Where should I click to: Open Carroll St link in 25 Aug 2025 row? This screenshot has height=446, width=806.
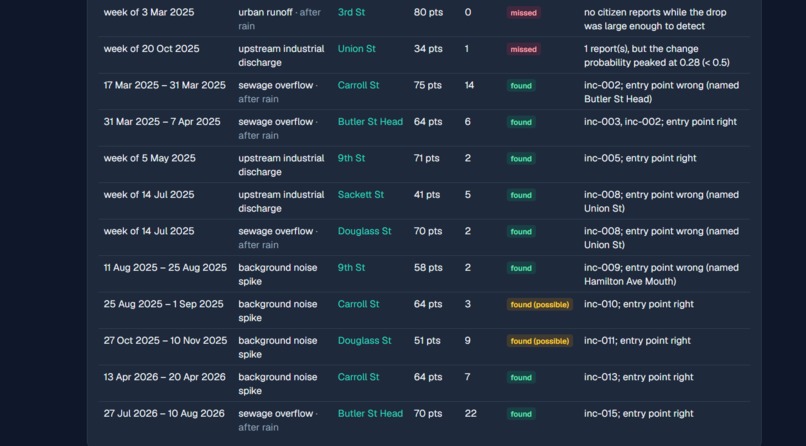pyautogui.click(x=358, y=304)
